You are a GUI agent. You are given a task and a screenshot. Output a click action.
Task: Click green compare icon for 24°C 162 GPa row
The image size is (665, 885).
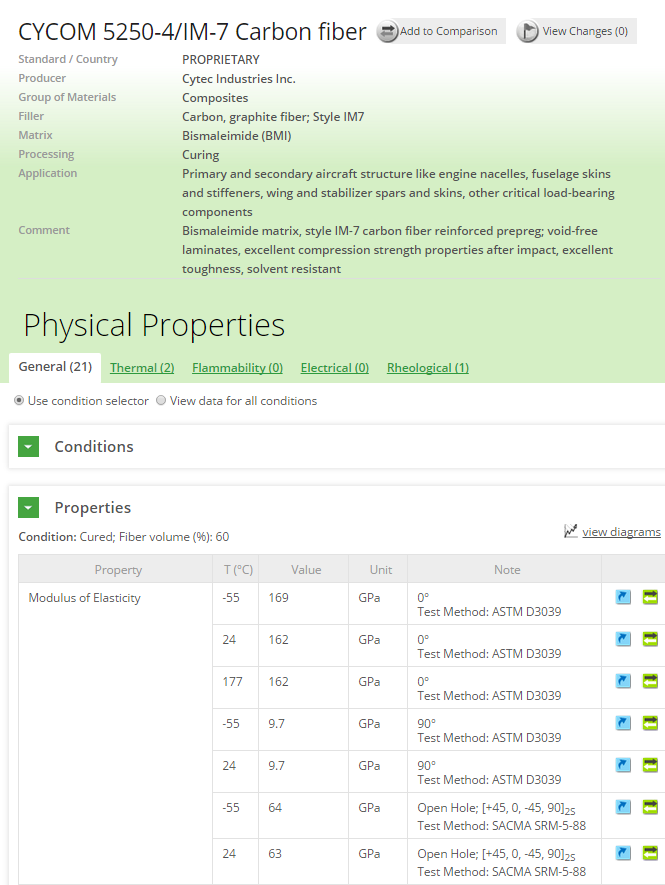[x=650, y=639]
